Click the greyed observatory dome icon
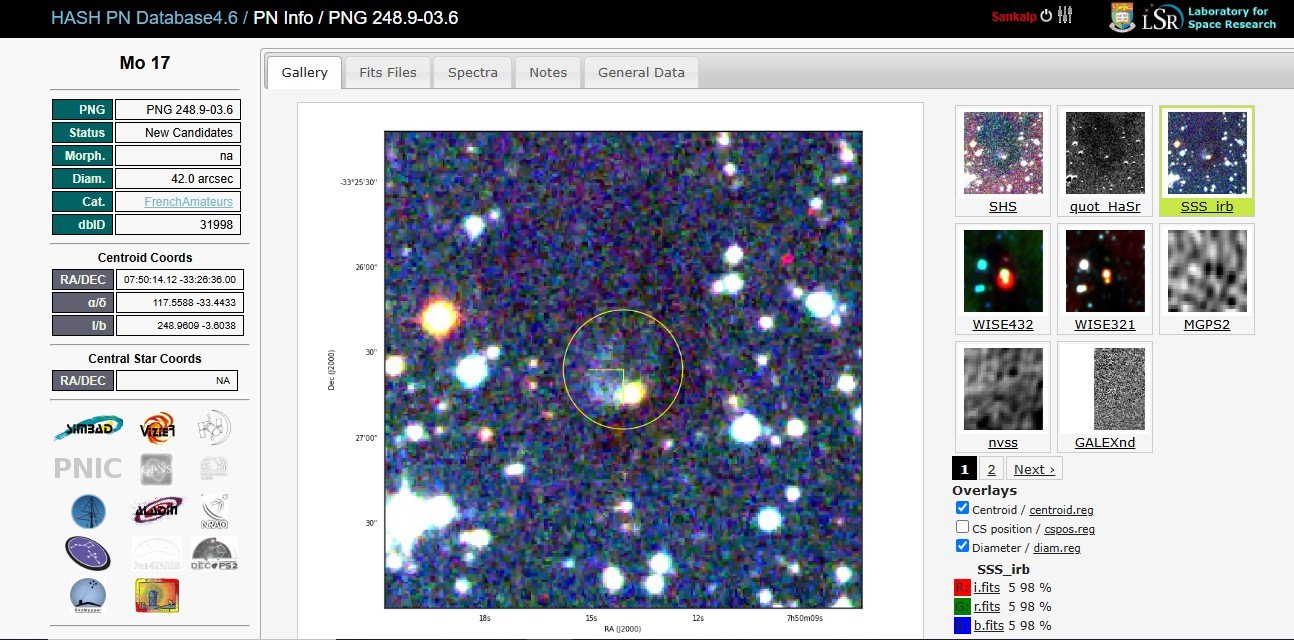Screen dimensions: 1294x640 (x=213, y=468)
